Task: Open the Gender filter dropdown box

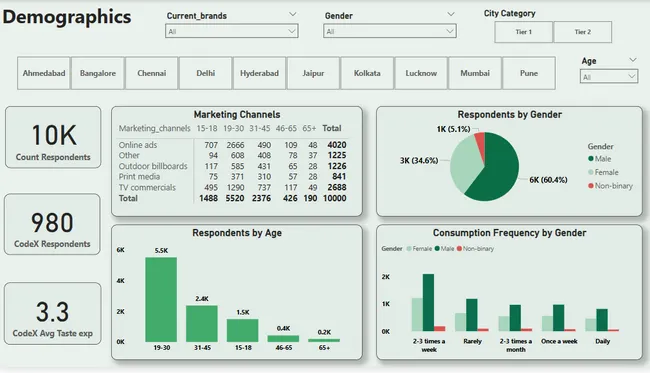Action: tap(390, 31)
